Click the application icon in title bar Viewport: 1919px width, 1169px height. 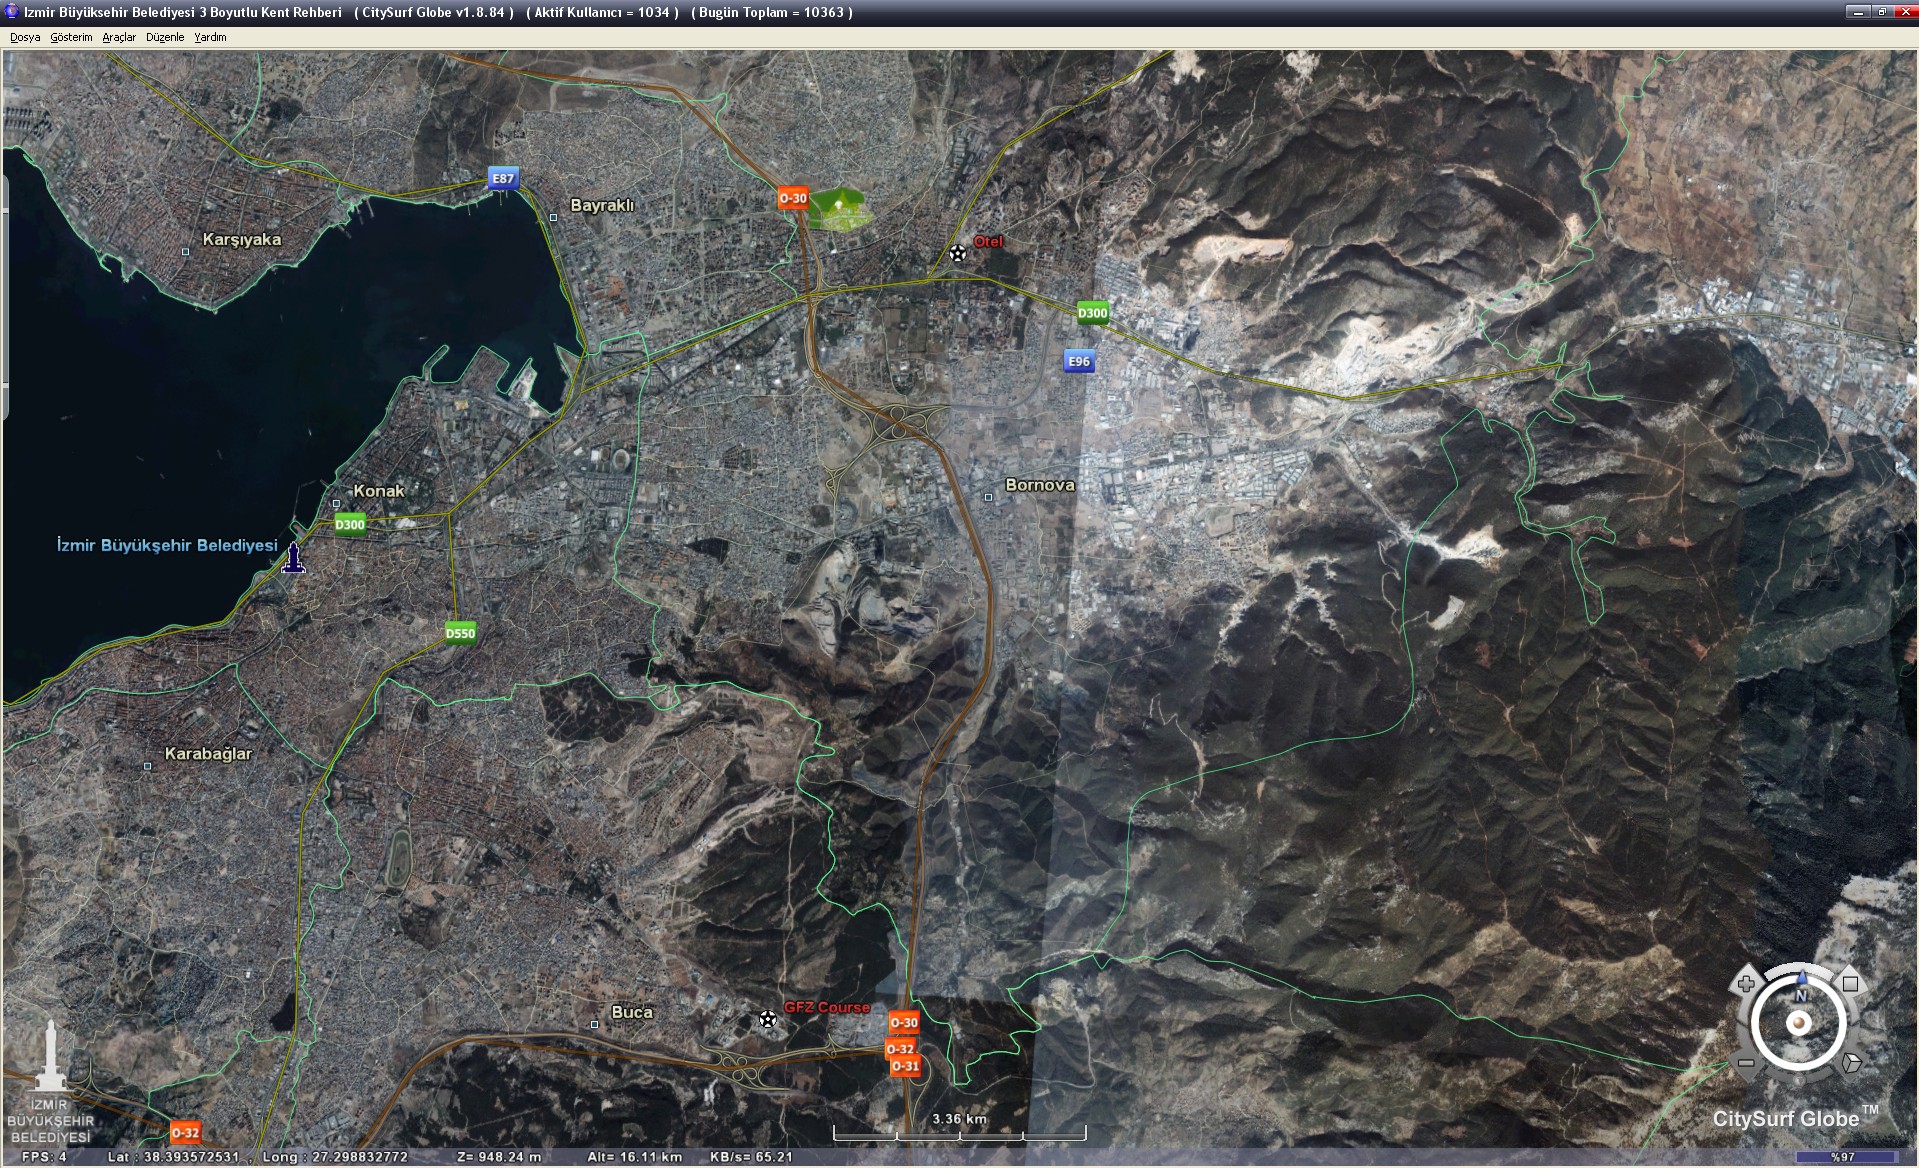click(12, 12)
